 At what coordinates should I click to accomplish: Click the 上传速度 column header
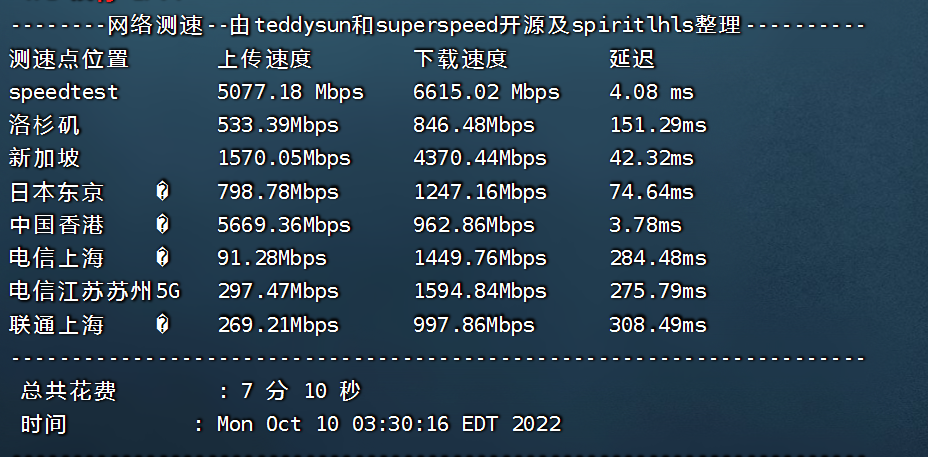265,59
